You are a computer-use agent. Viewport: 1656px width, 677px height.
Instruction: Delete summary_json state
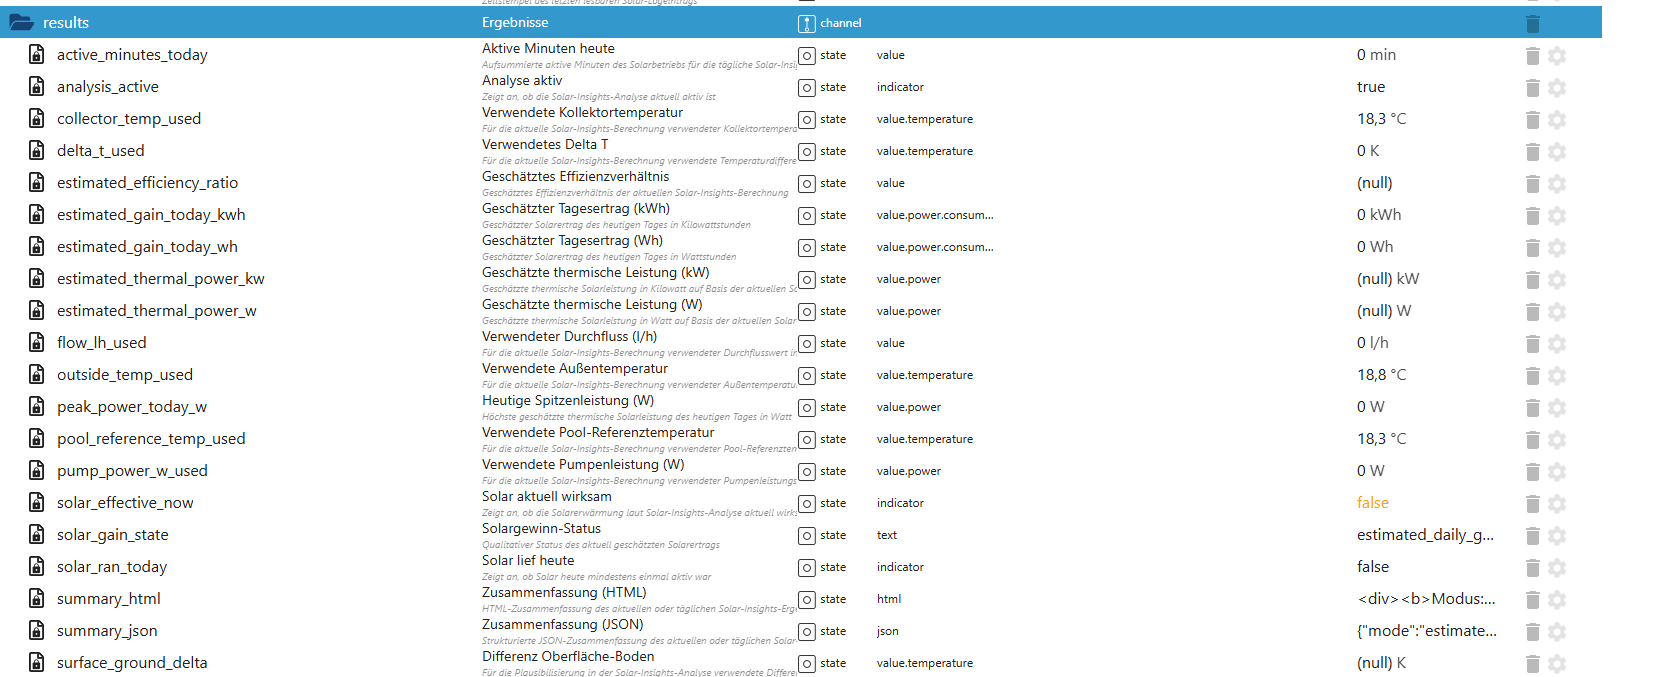tap(1532, 632)
